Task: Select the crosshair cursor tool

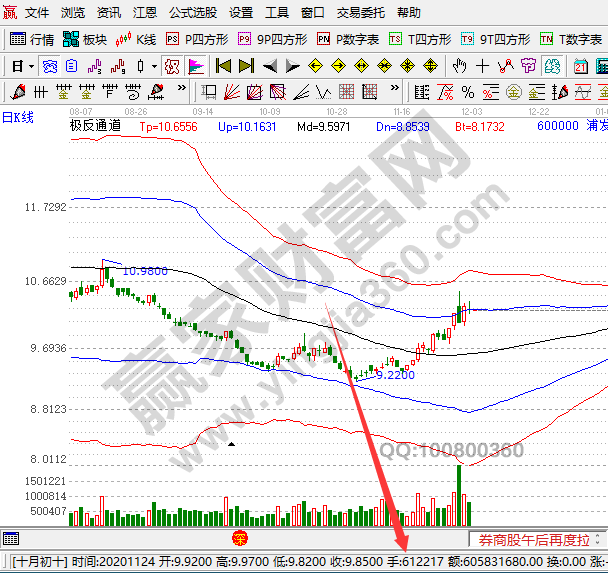Action: [x=483, y=66]
